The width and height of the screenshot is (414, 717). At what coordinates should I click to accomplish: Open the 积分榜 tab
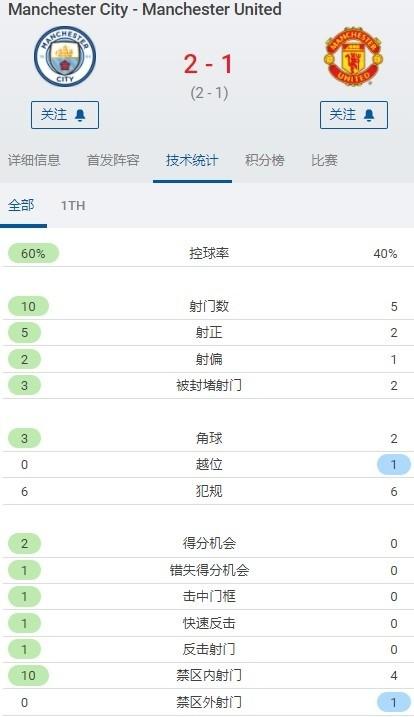pos(265,160)
